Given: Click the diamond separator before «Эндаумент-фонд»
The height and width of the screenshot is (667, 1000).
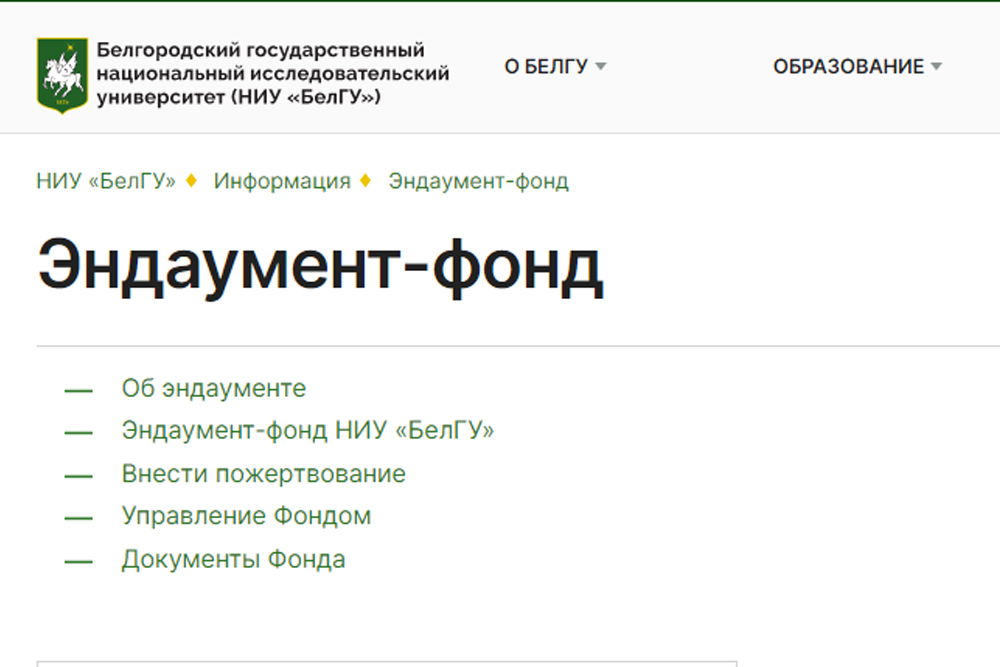Looking at the screenshot, I should 366,181.
